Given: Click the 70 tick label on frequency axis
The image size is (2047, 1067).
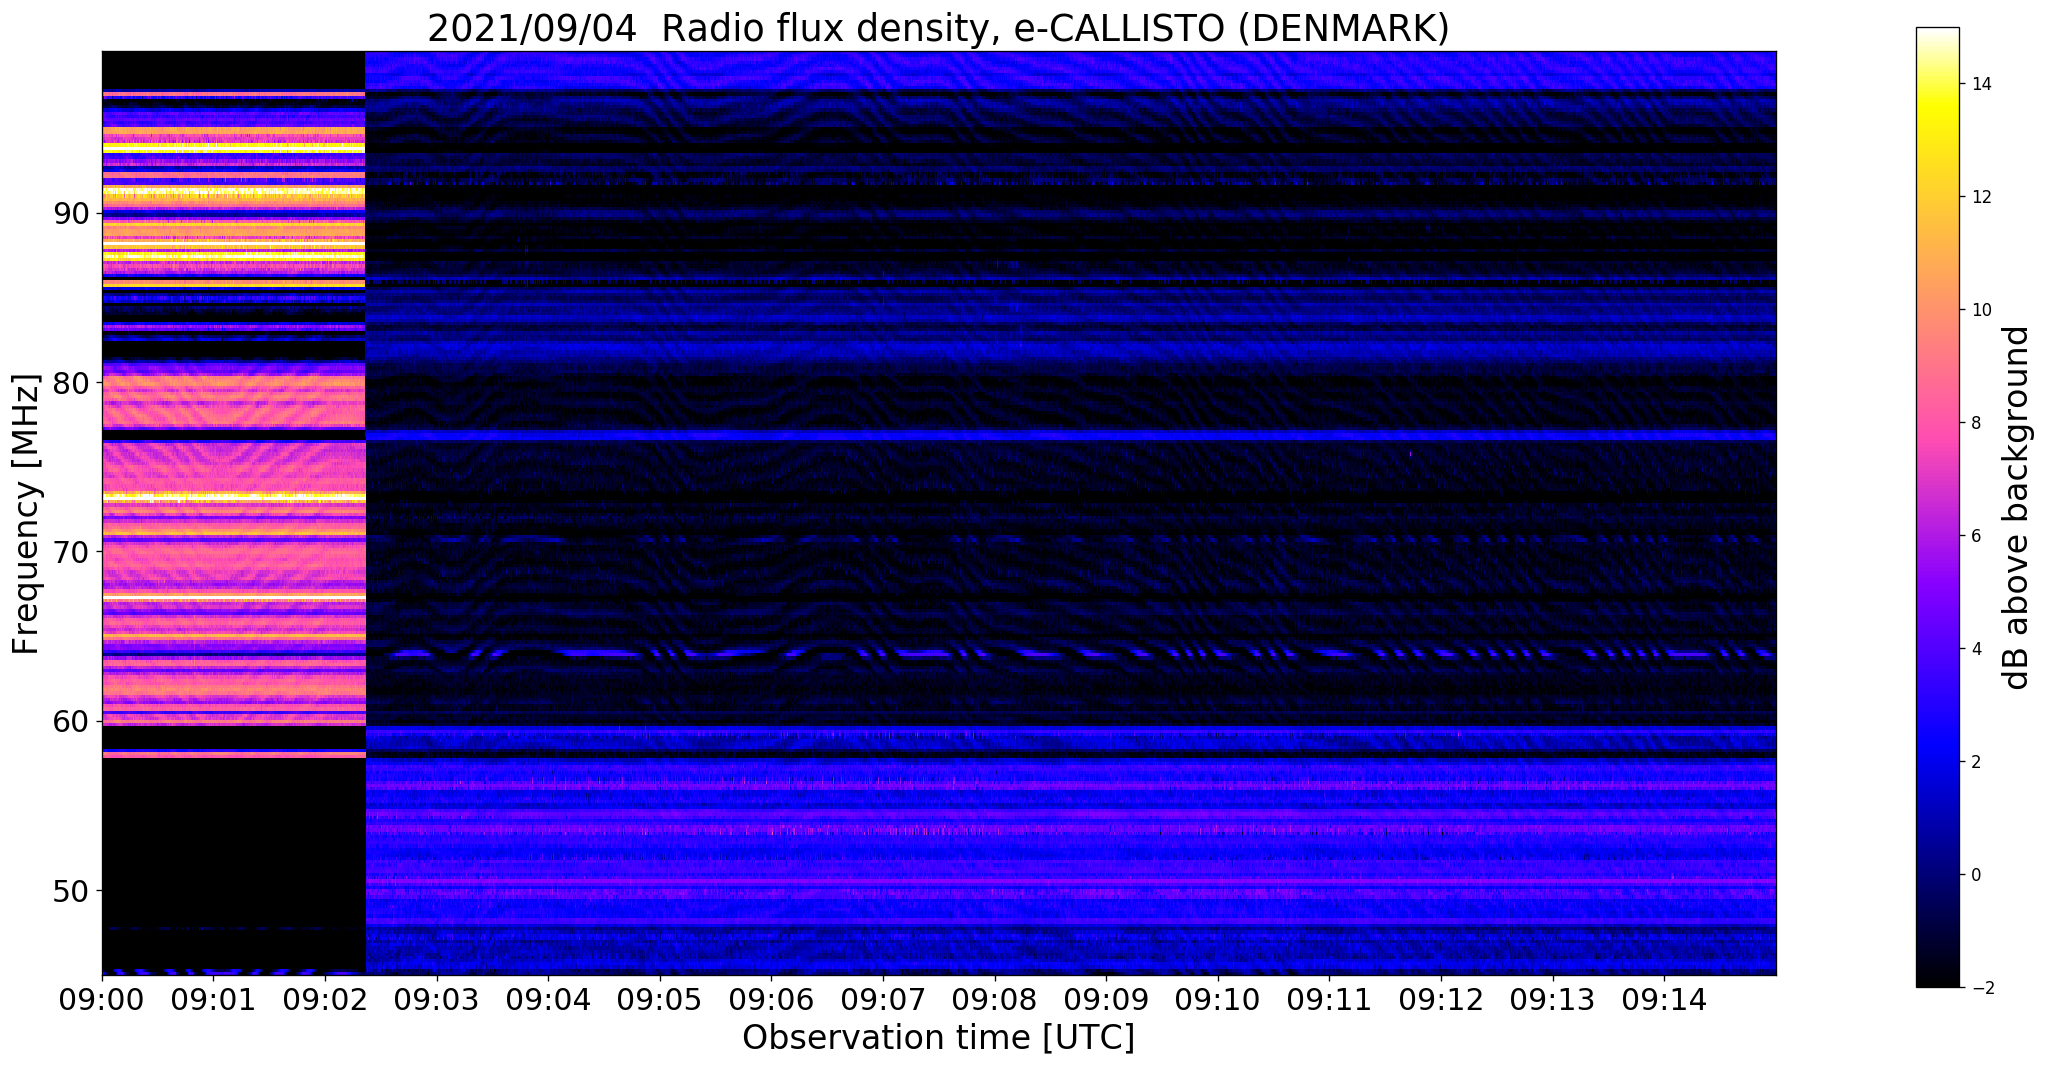Looking at the screenshot, I should pos(72,552).
